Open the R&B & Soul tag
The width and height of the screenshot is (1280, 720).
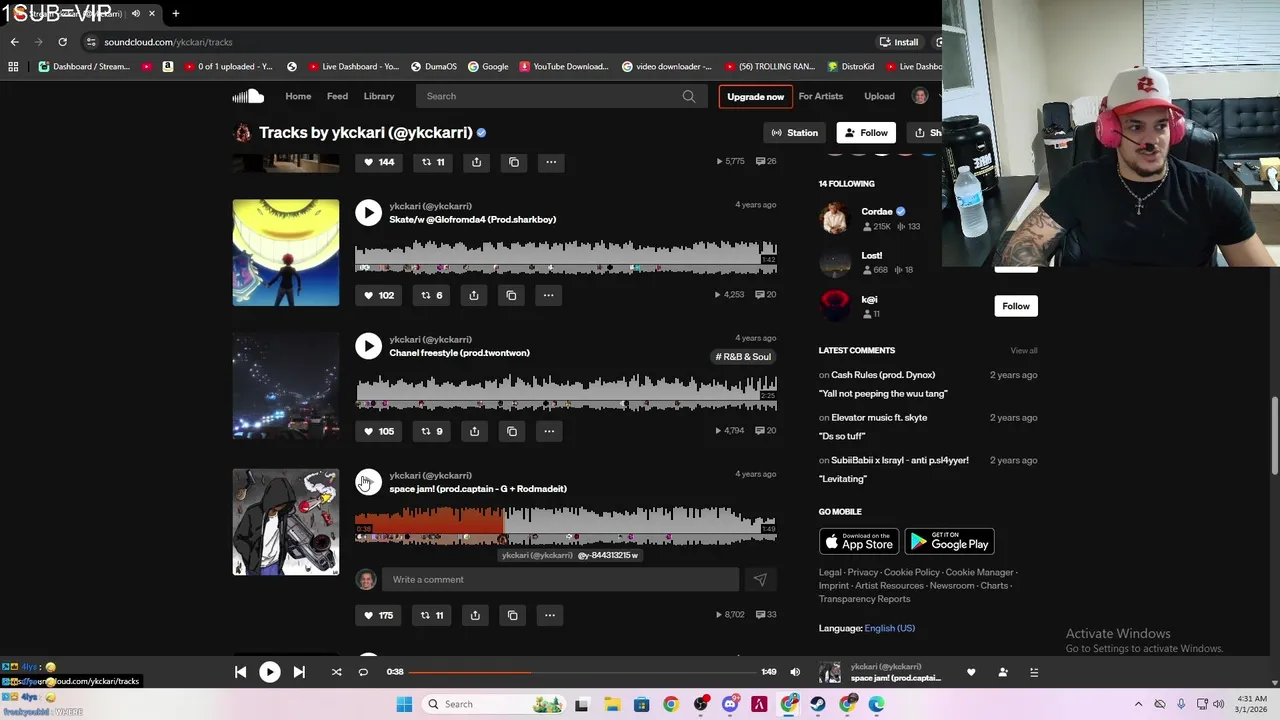pyautogui.click(x=743, y=356)
